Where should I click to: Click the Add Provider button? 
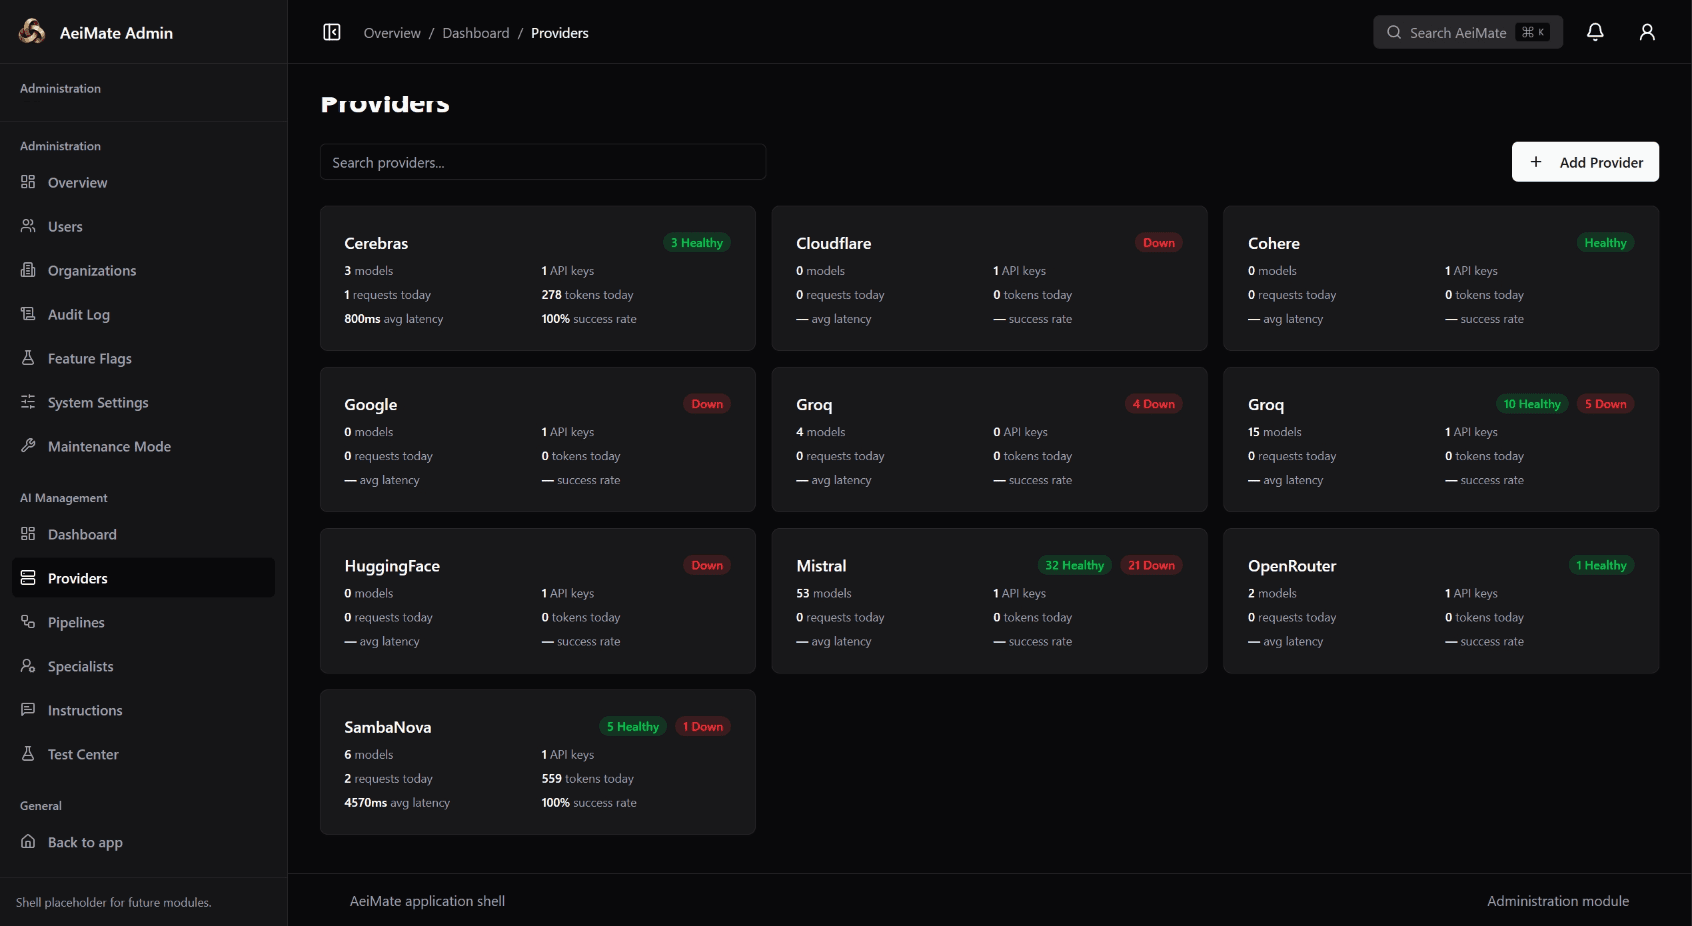[x=1585, y=162]
